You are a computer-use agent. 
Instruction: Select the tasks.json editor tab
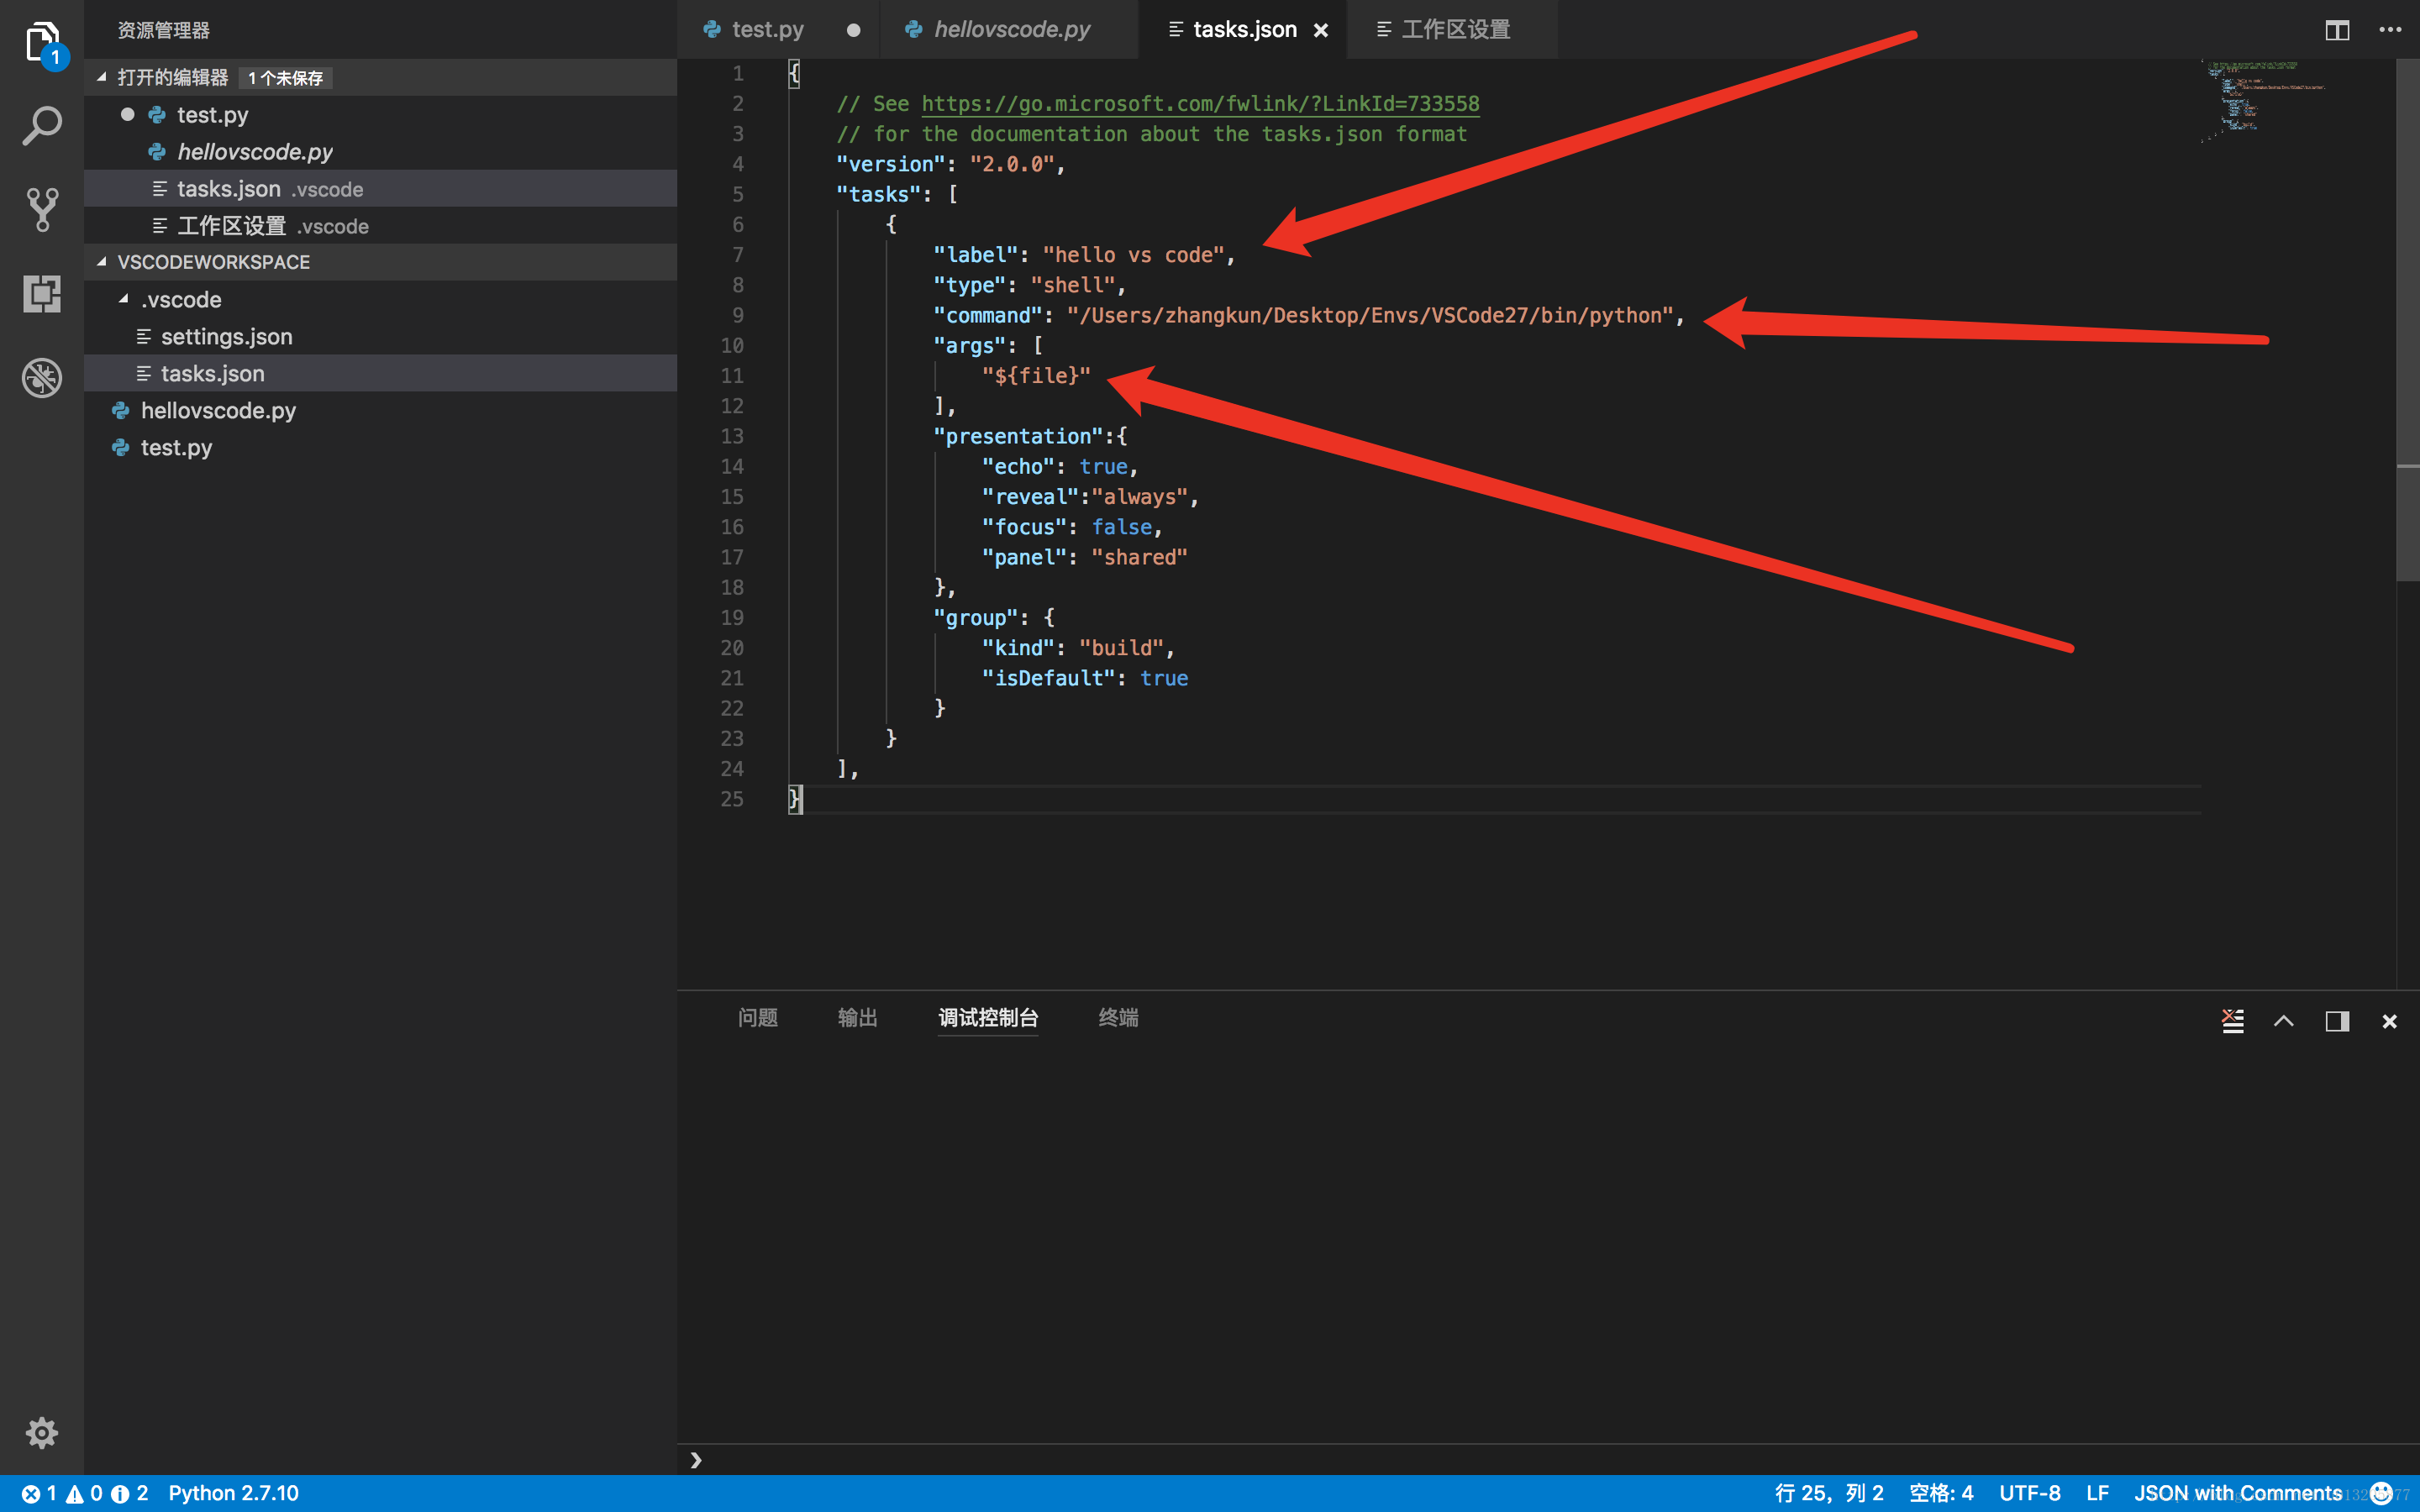pos(1244,30)
